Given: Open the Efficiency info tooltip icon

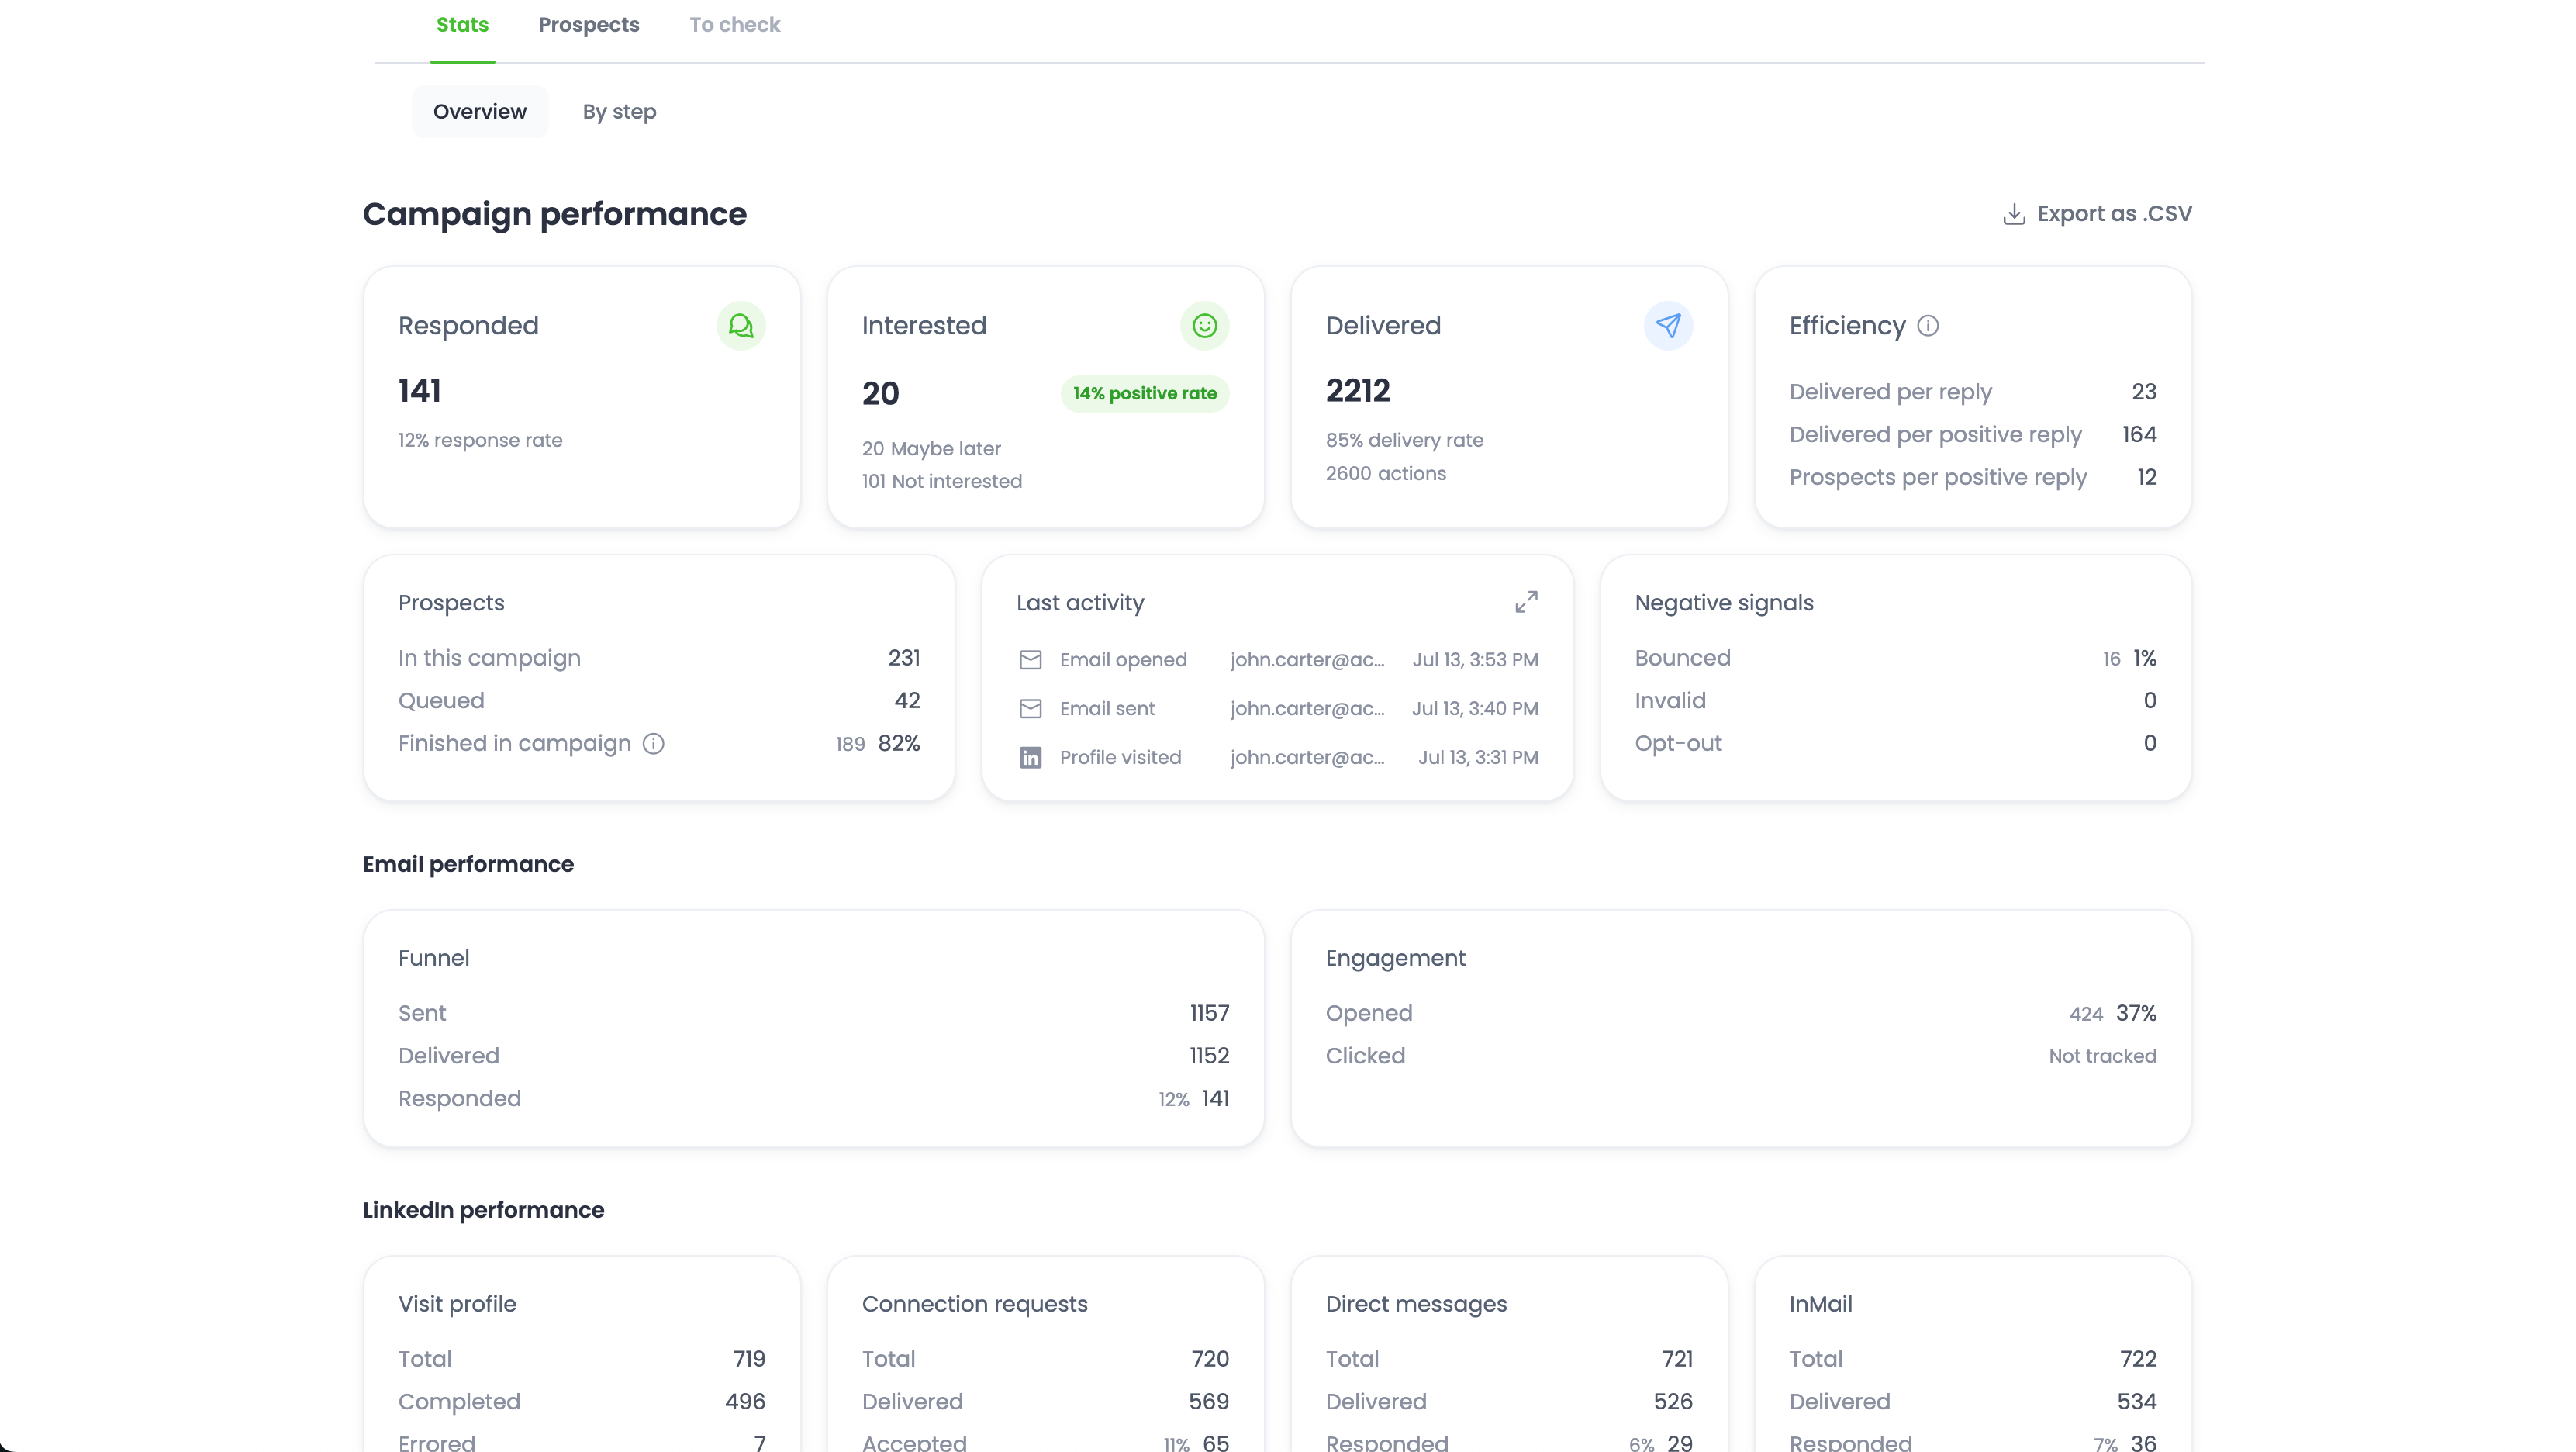Looking at the screenshot, I should click(1928, 326).
